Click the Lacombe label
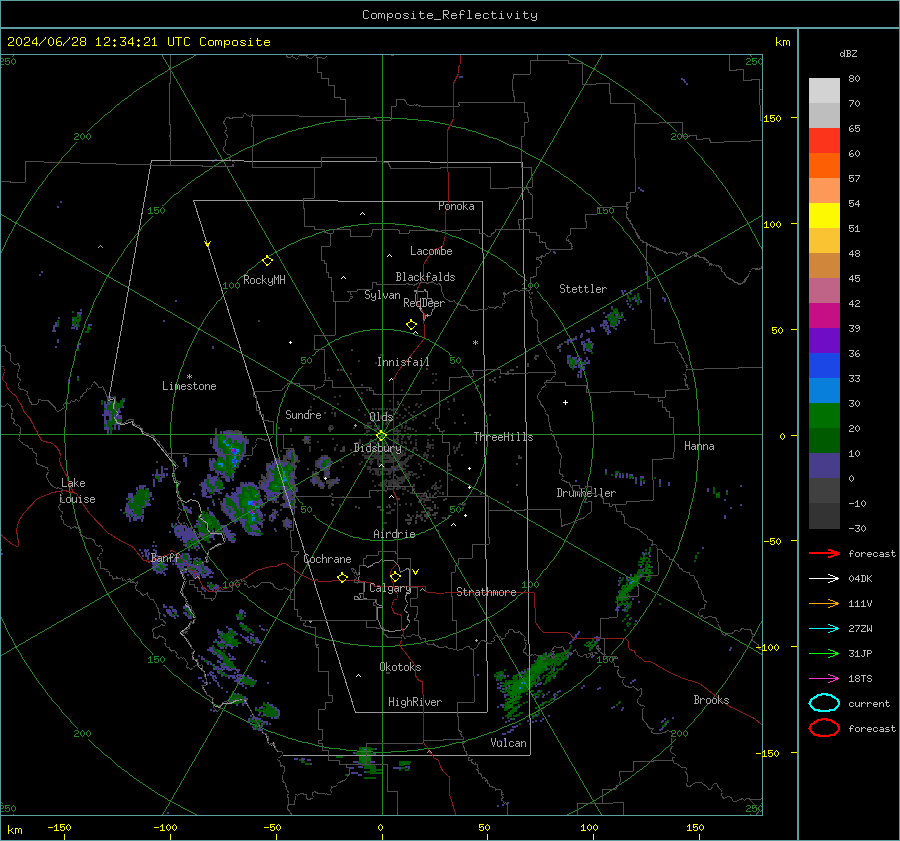 (x=431, y=251)
